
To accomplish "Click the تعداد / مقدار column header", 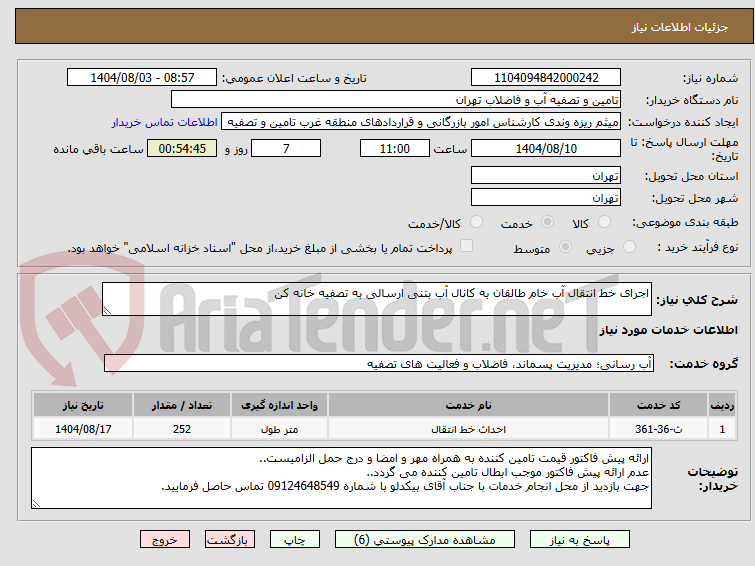I will pyautogui.click(x=182, y=405).
